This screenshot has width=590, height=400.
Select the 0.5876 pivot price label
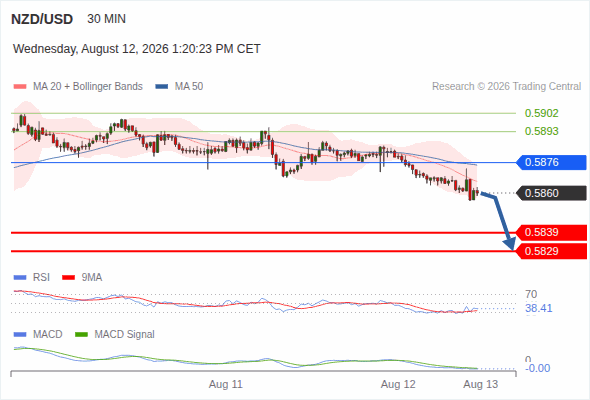click(x=551, y=163)
